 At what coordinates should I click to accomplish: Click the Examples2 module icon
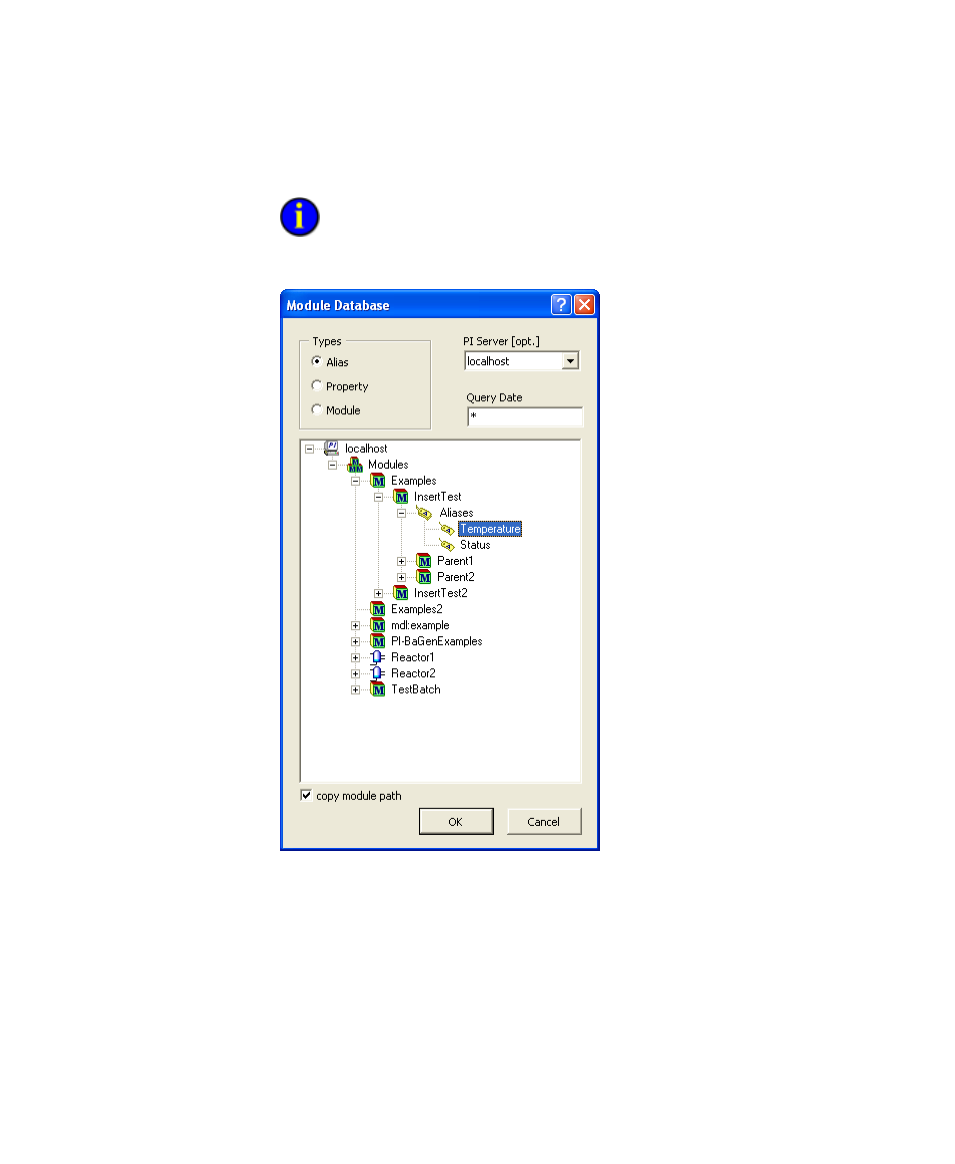(378, 609)
